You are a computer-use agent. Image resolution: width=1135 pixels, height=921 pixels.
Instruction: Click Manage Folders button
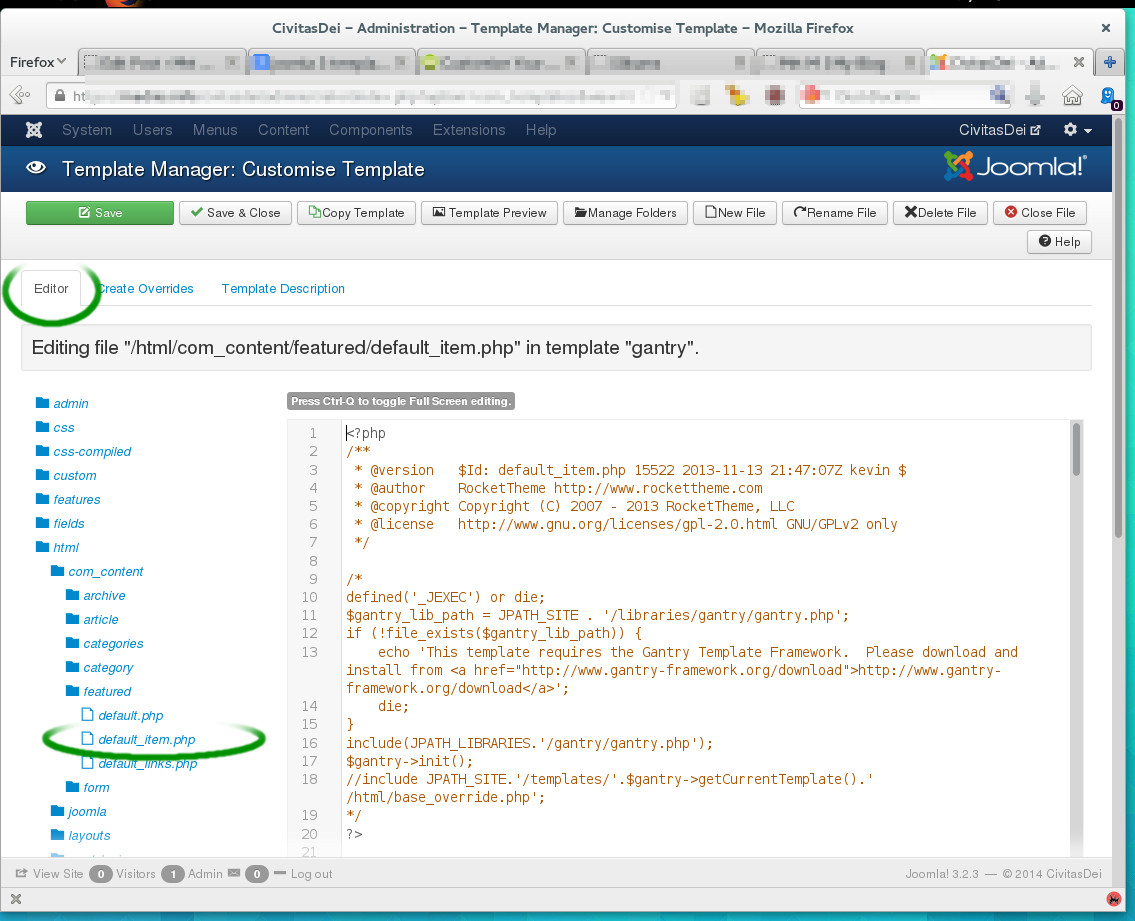tap(625, 213)
